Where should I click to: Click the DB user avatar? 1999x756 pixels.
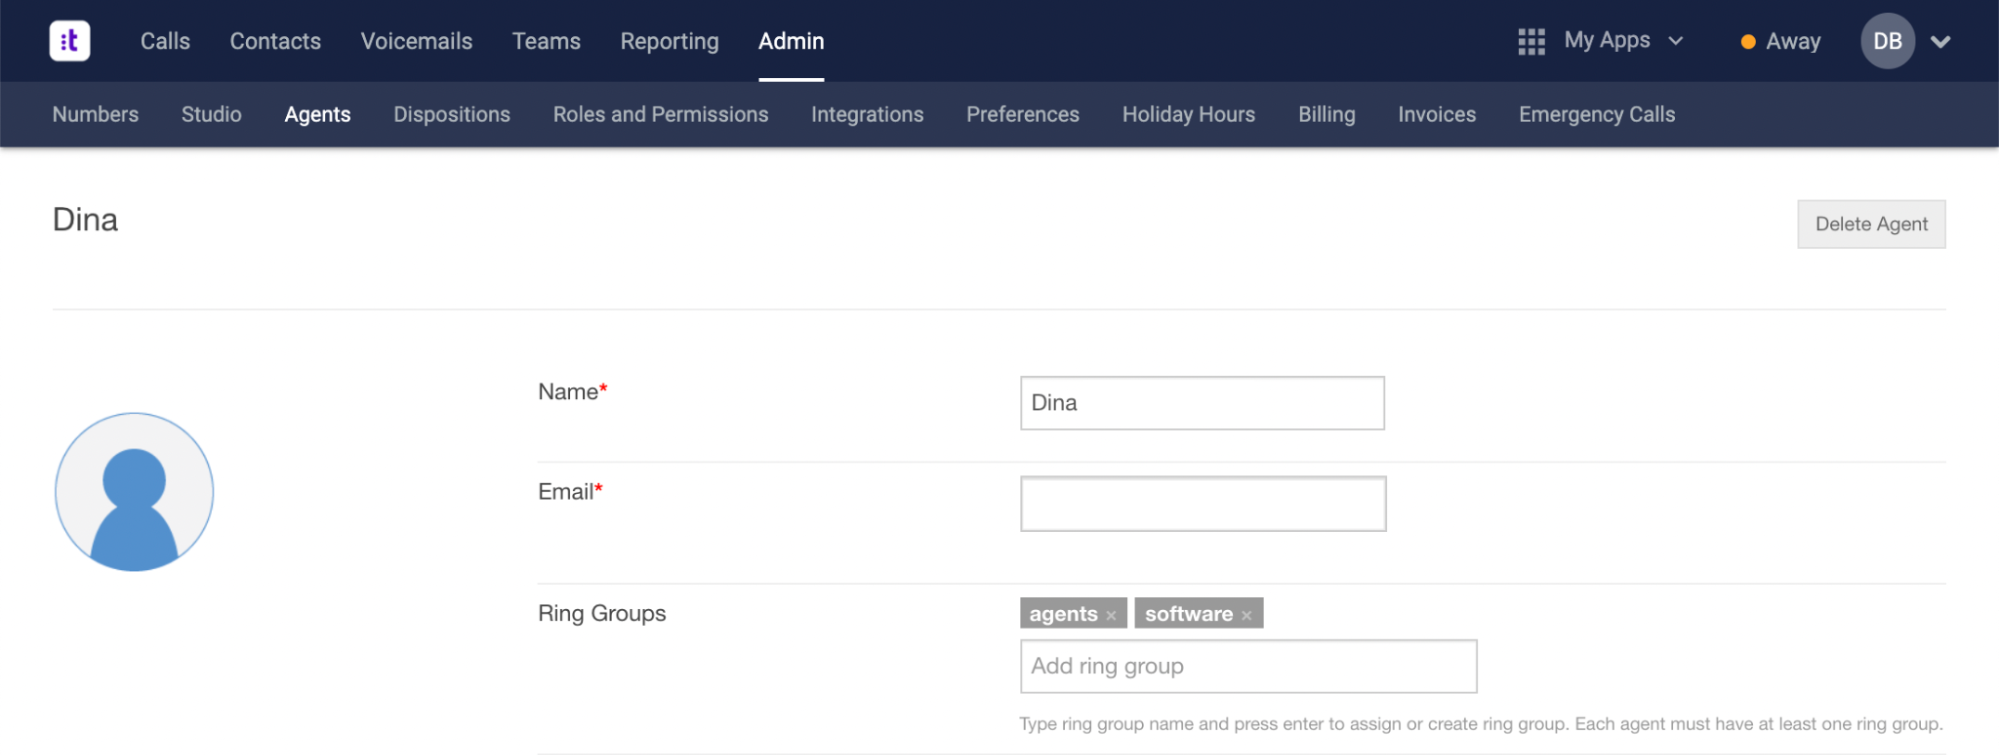click(x=1887, y=41)
